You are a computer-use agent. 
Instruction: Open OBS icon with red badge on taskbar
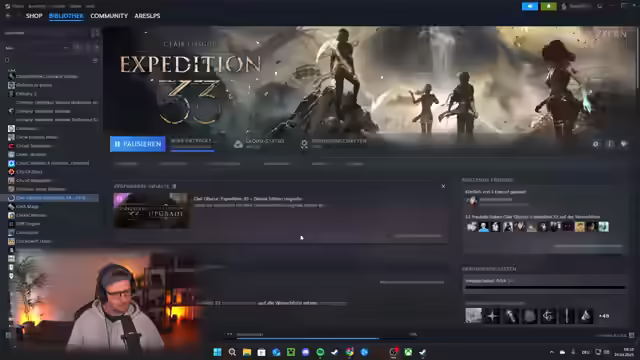click(393, 352)
